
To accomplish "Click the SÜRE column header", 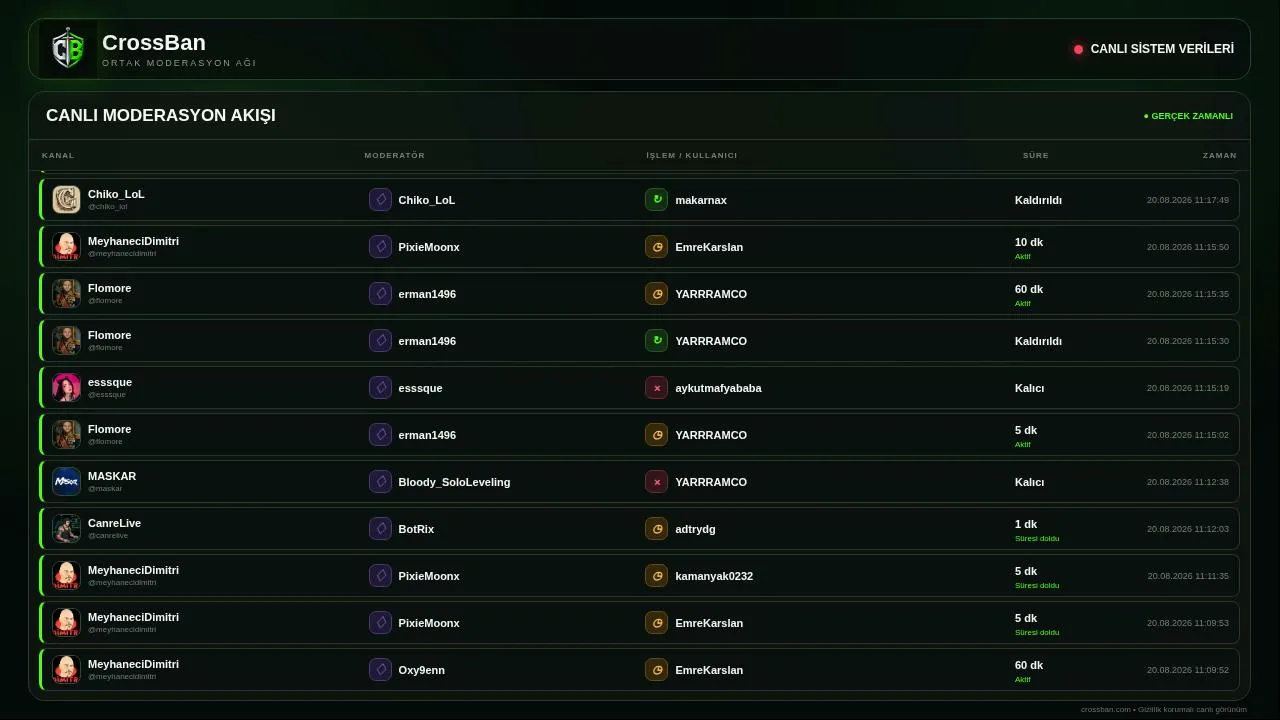I will point(1036,155).
